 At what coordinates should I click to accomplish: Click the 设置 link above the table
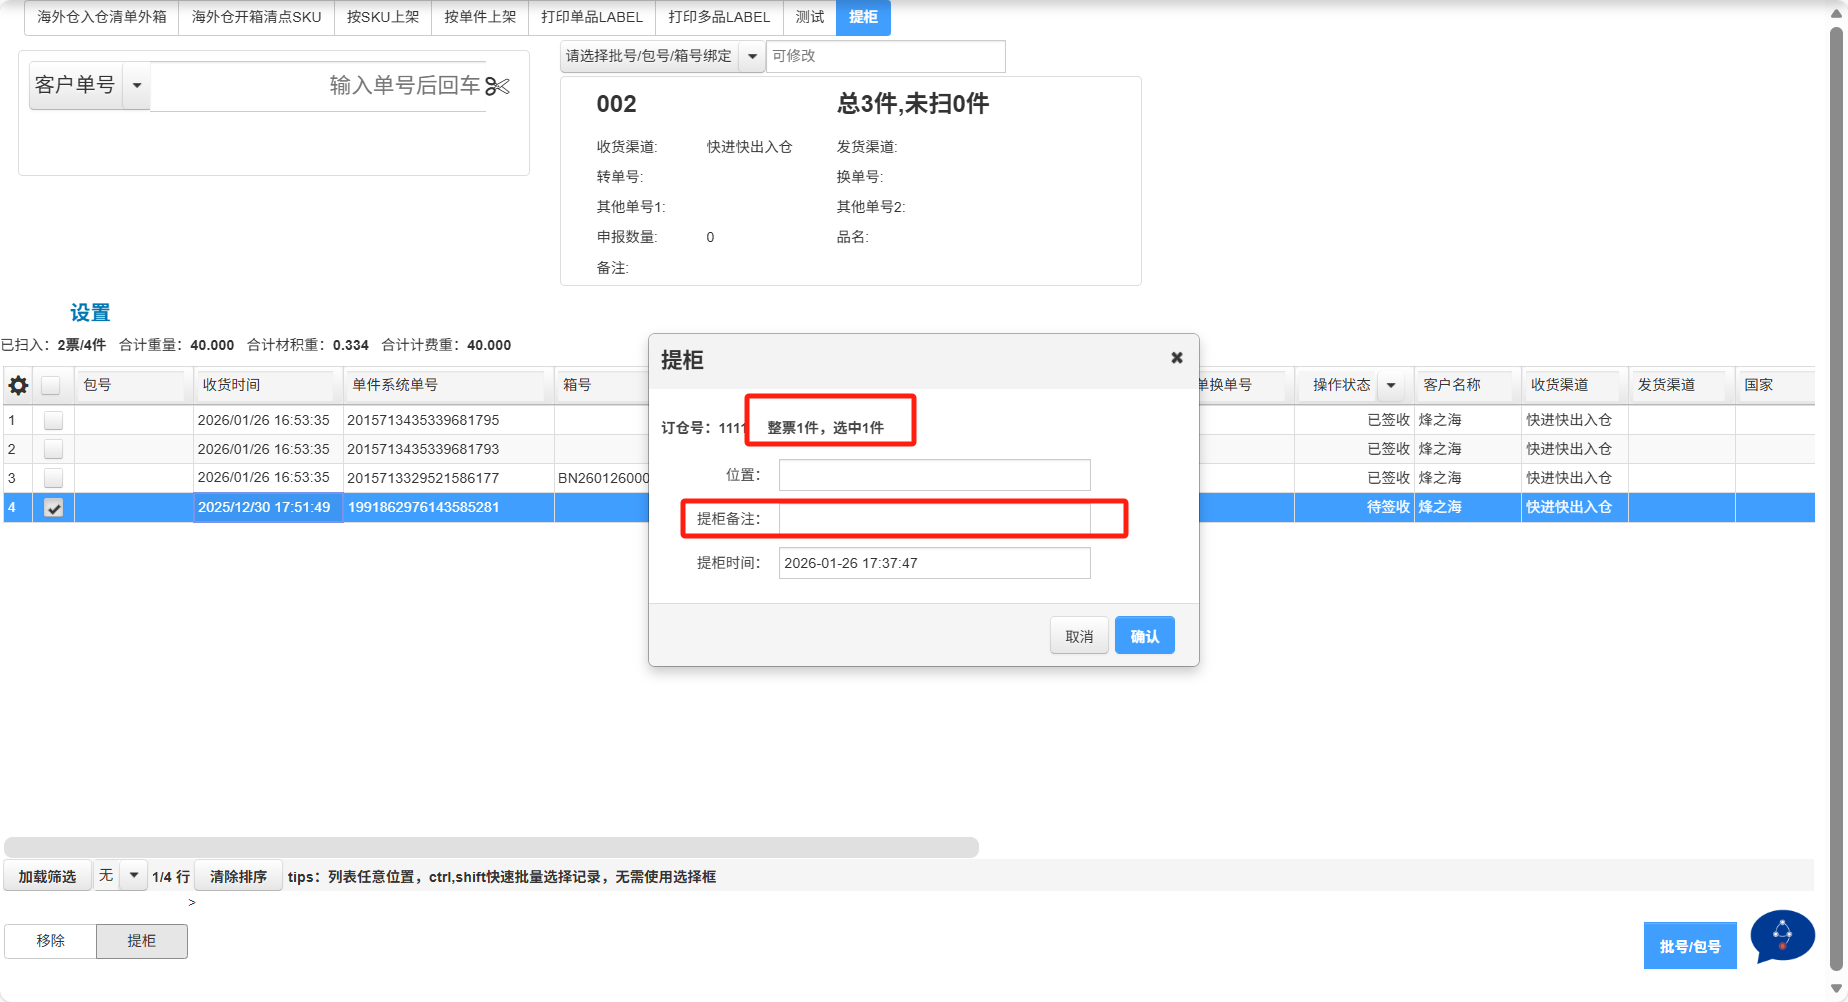pyautogui.click(x=90, y=313)
